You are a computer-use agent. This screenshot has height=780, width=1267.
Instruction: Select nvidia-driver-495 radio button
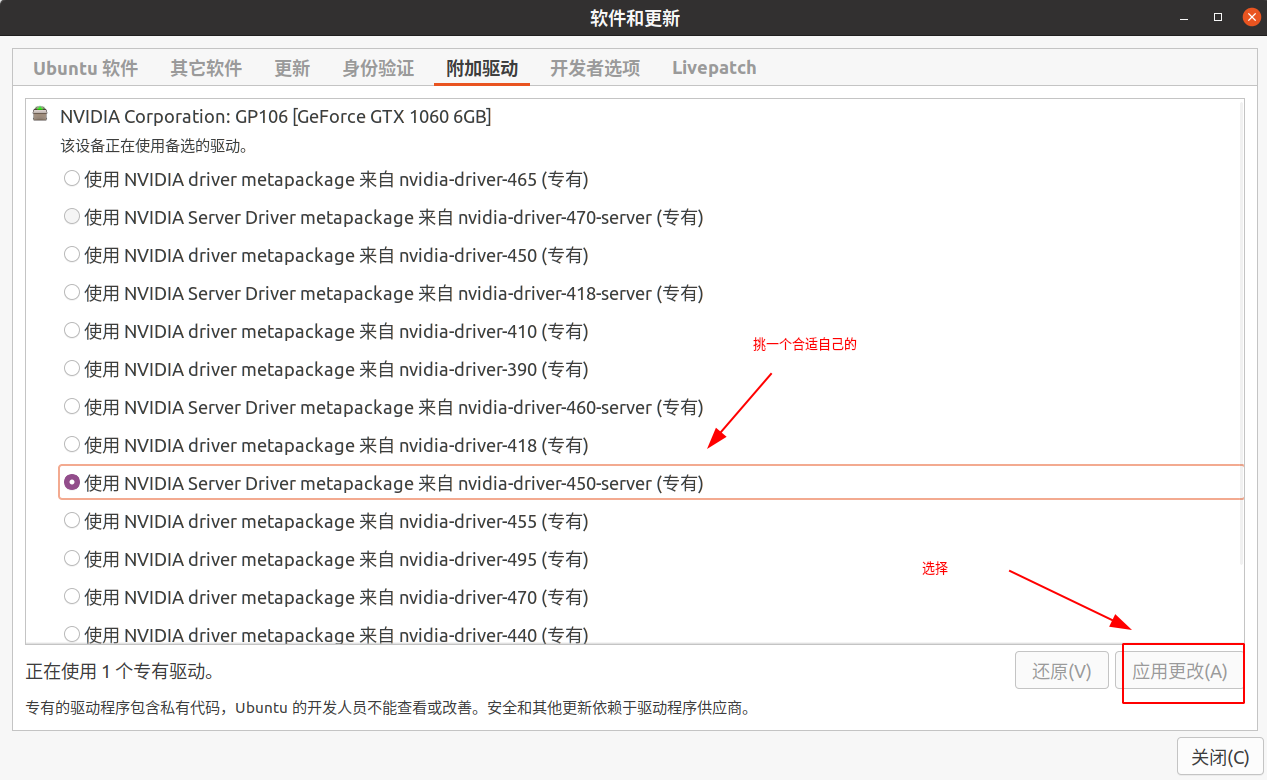tap(72, 558)
